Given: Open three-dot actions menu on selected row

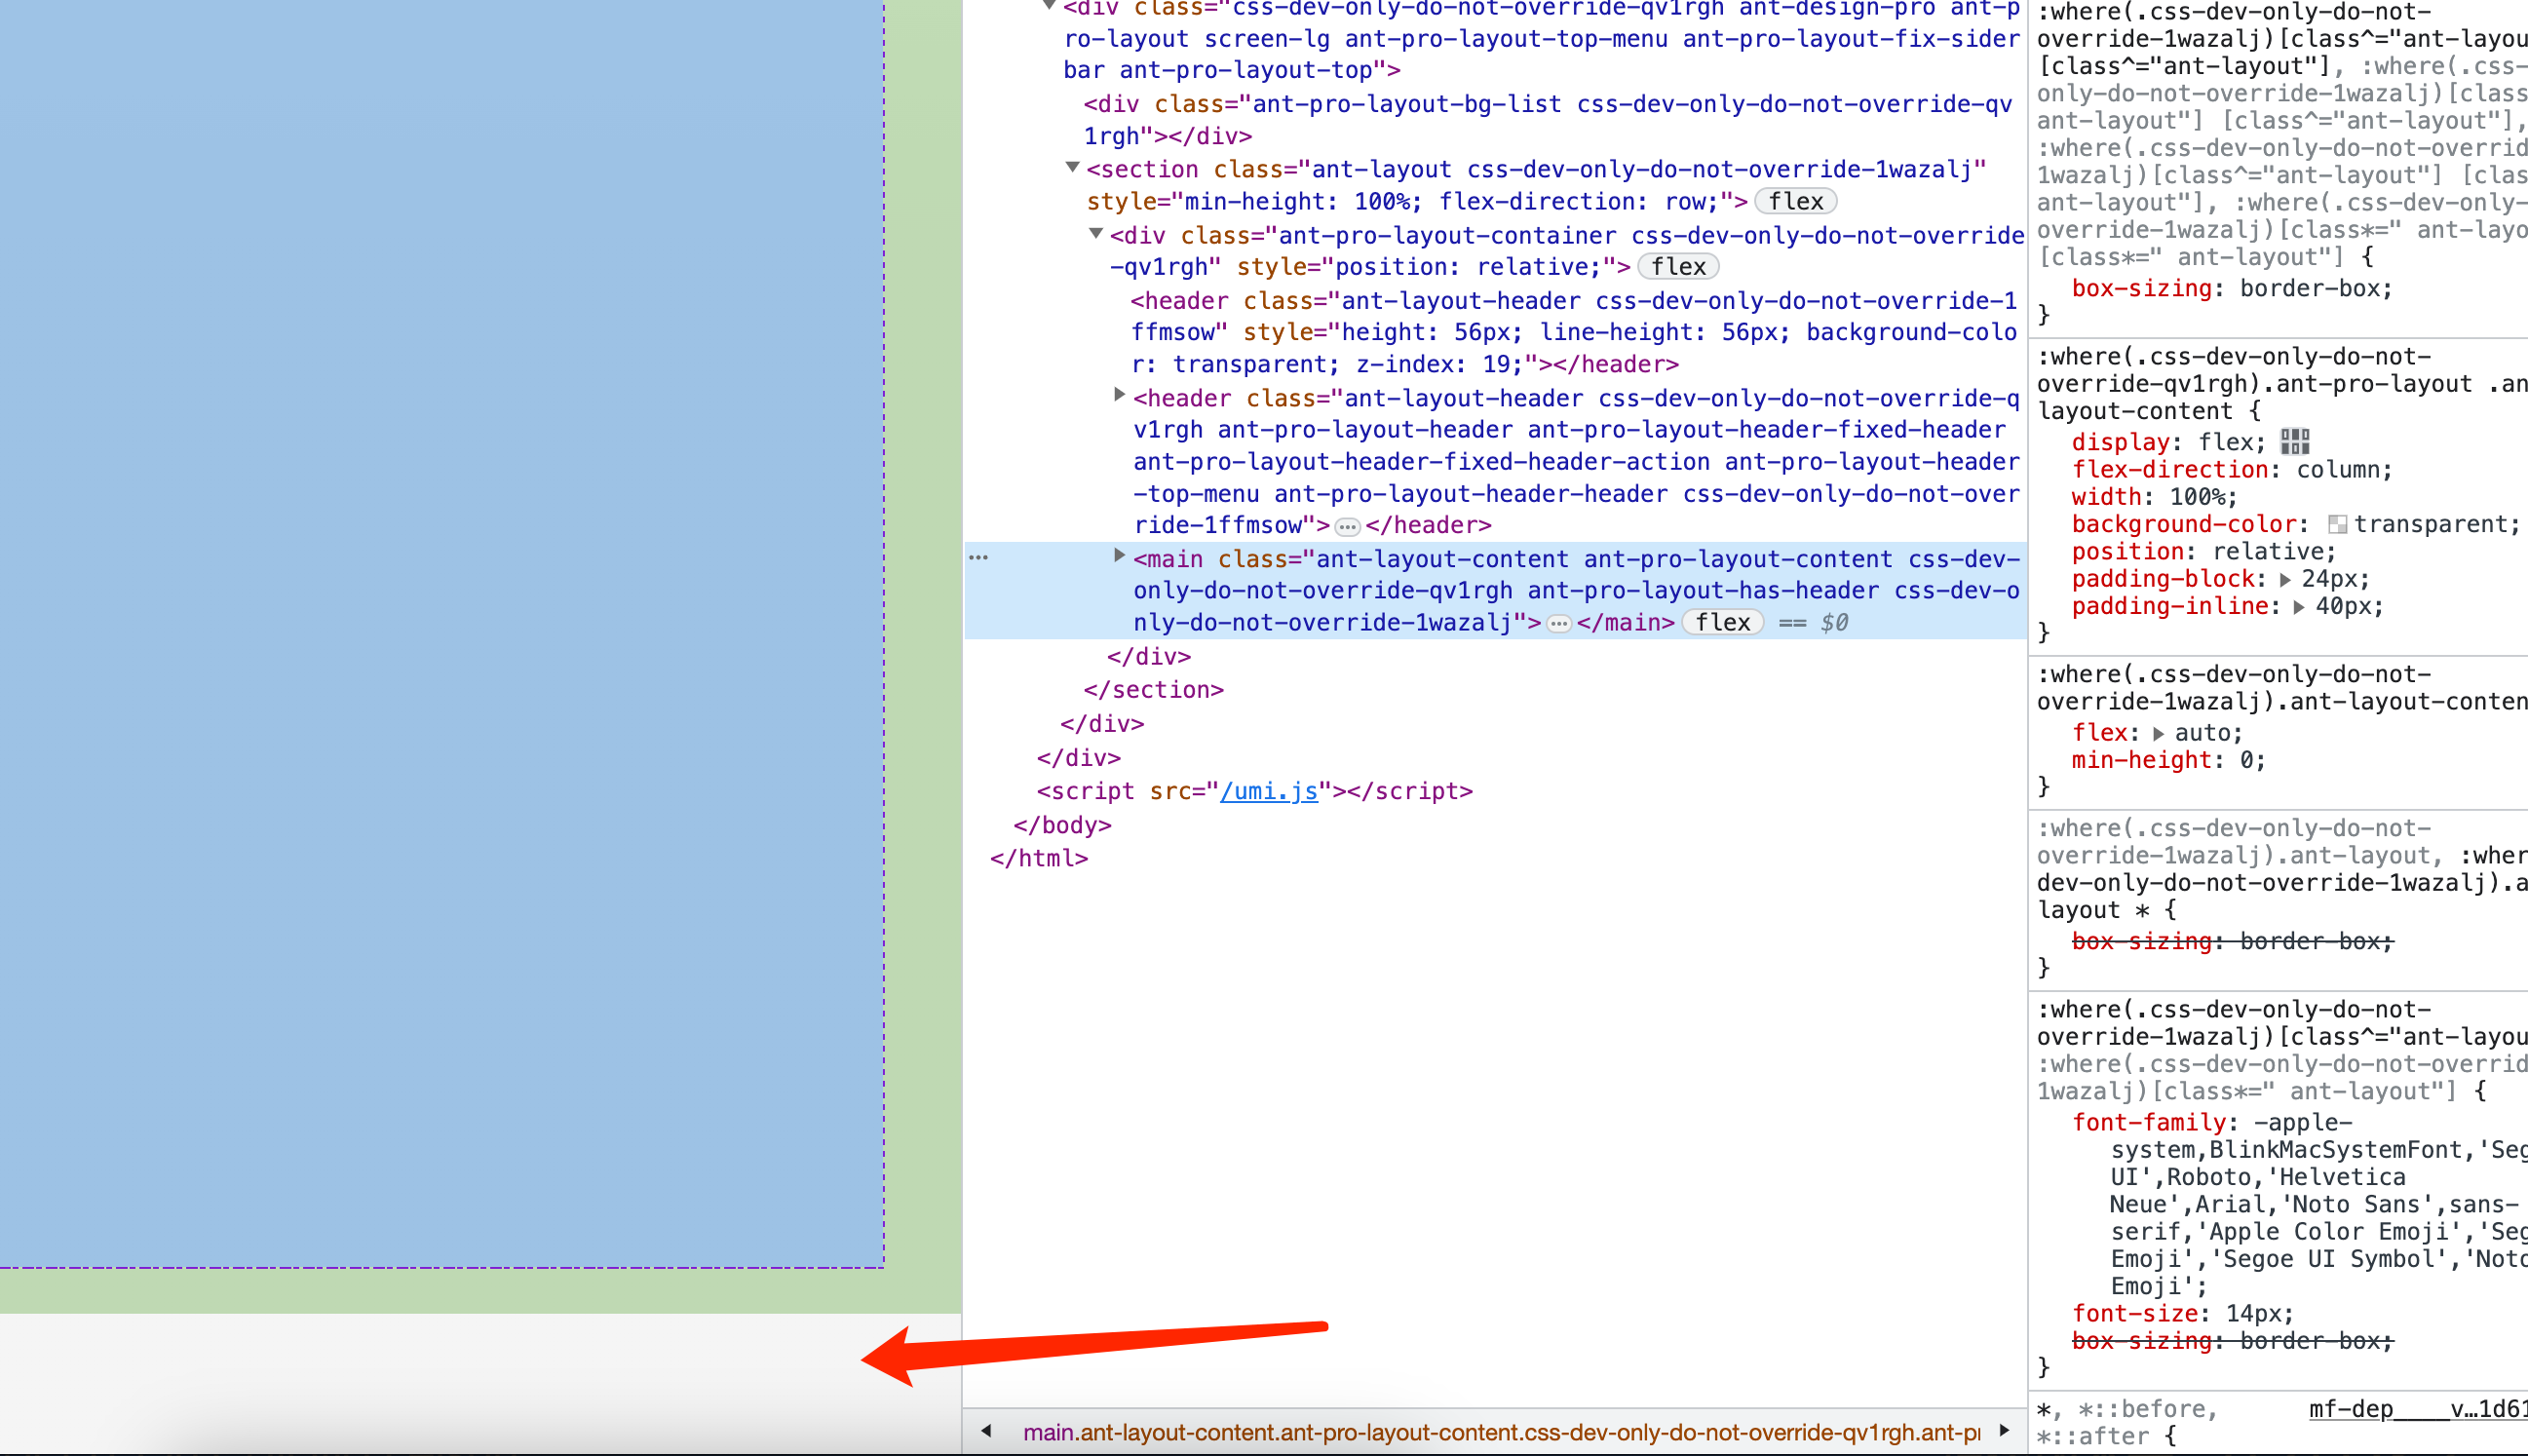Looking at the screenshot, I should click(x=978, y=558).
